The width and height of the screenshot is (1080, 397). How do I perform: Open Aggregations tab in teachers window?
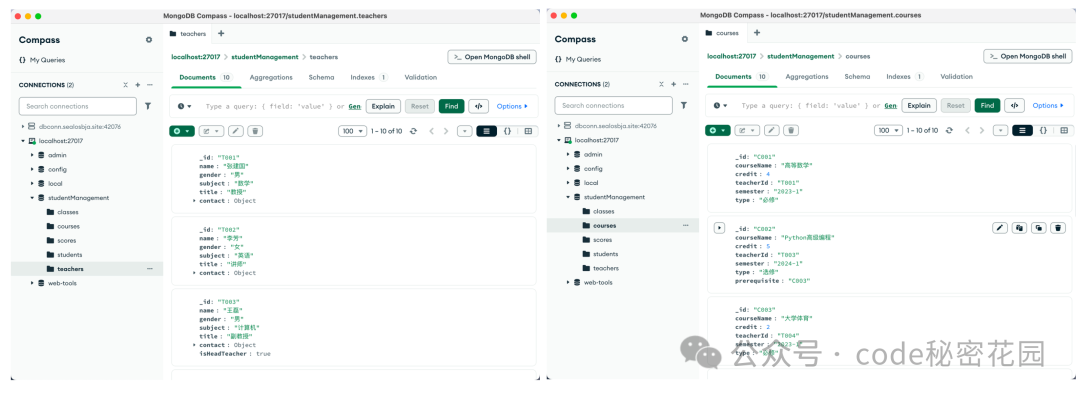(x=271, y=77)
